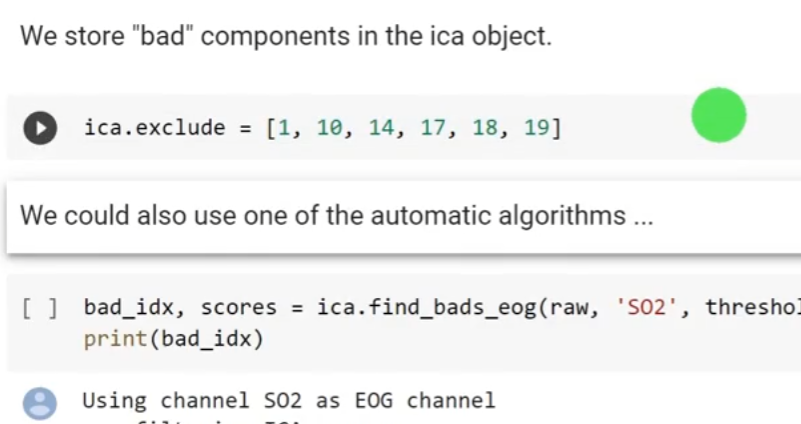Click the number 17 in the exclude list
The image size is (801, 424).
pyautogui.click(x=433, y=128)
